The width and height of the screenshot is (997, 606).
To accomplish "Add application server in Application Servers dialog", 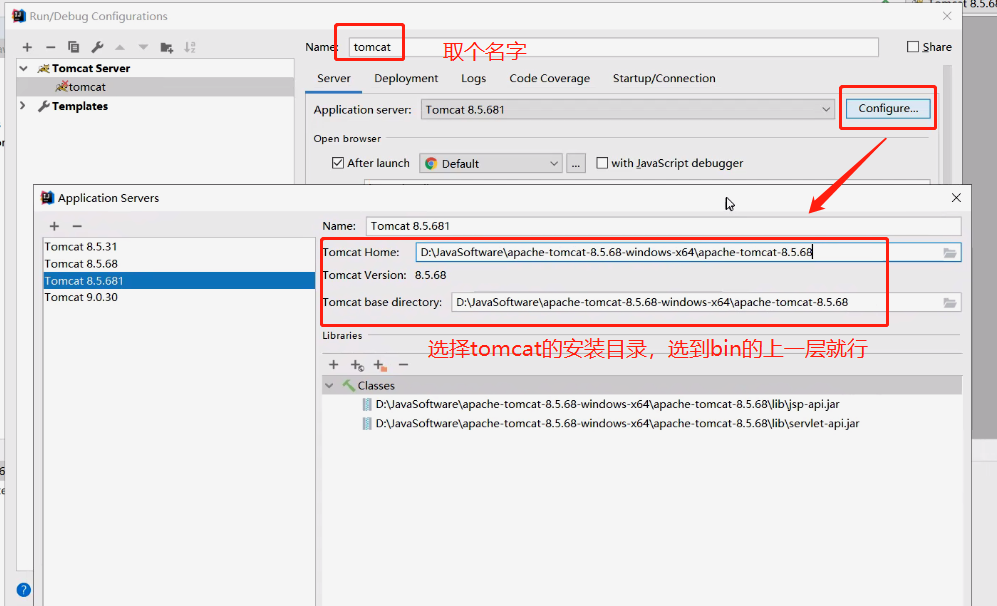I will [54, 226].
